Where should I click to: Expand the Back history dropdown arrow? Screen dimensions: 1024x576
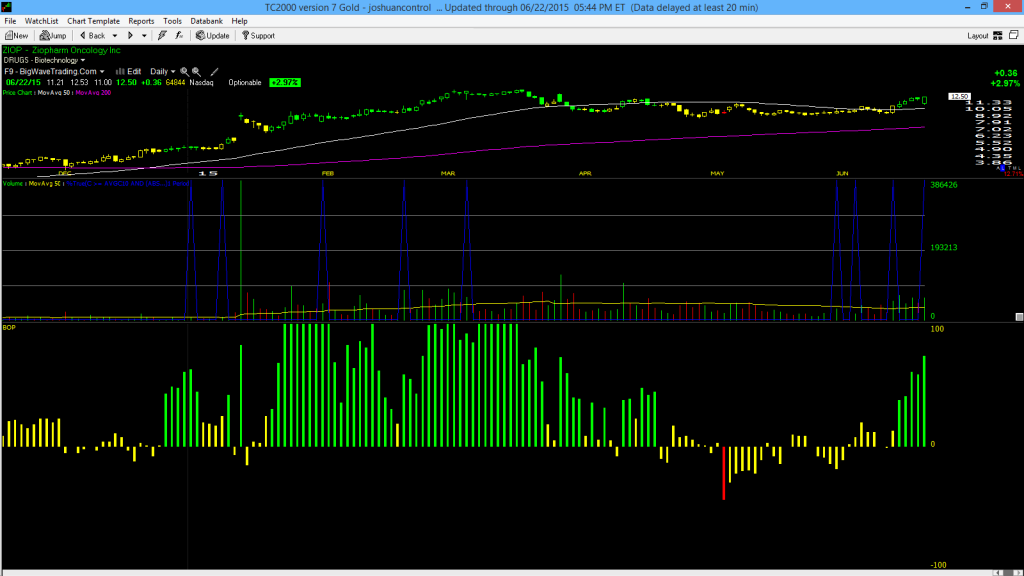pyautogui.click(x=114, y=36)
